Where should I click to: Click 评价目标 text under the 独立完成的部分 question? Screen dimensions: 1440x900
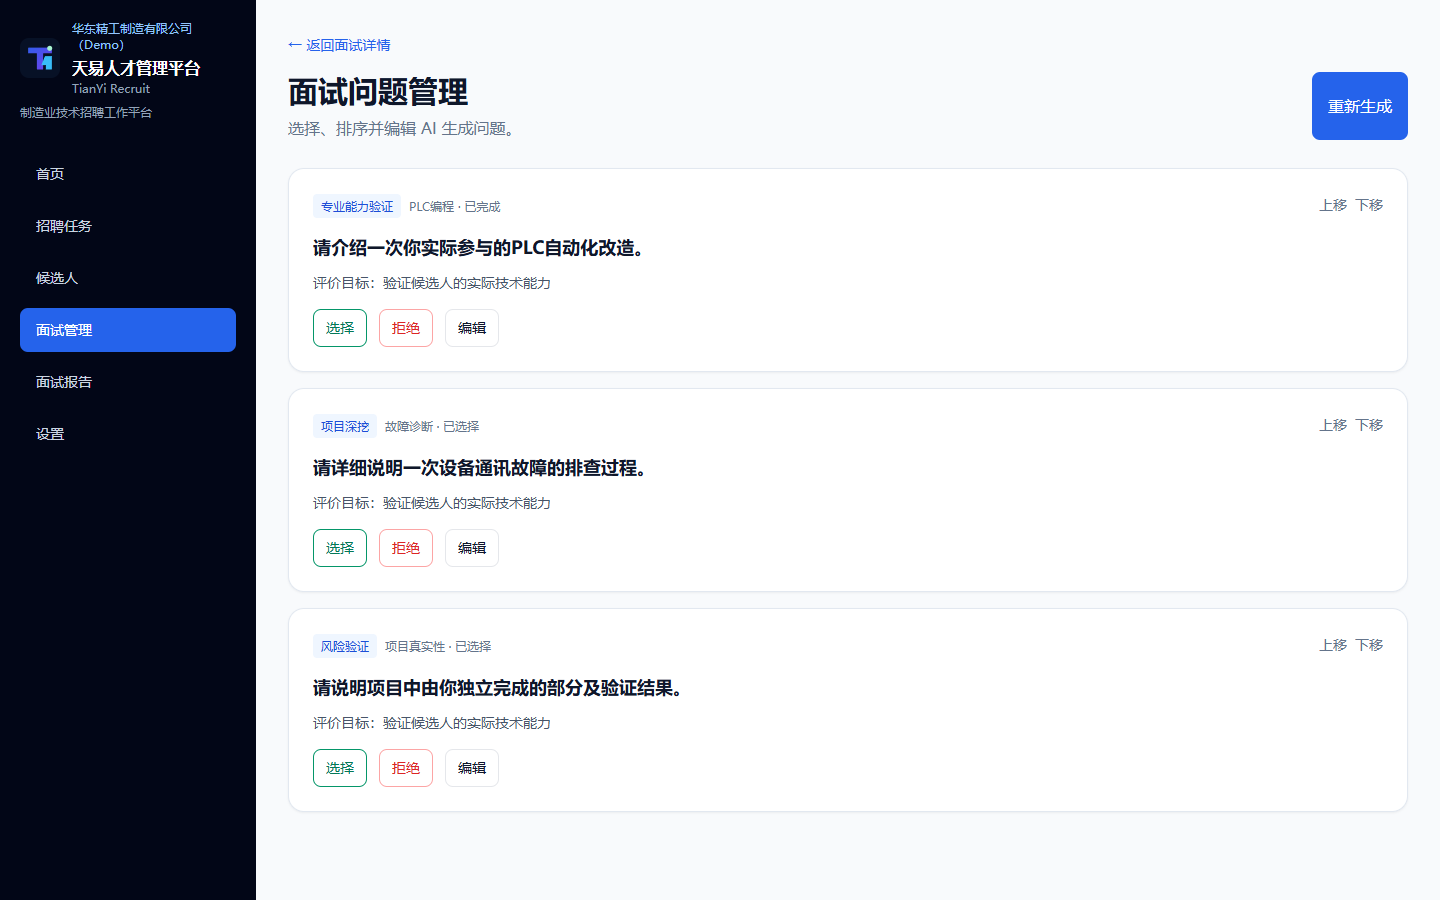click(x=432, y=723)
